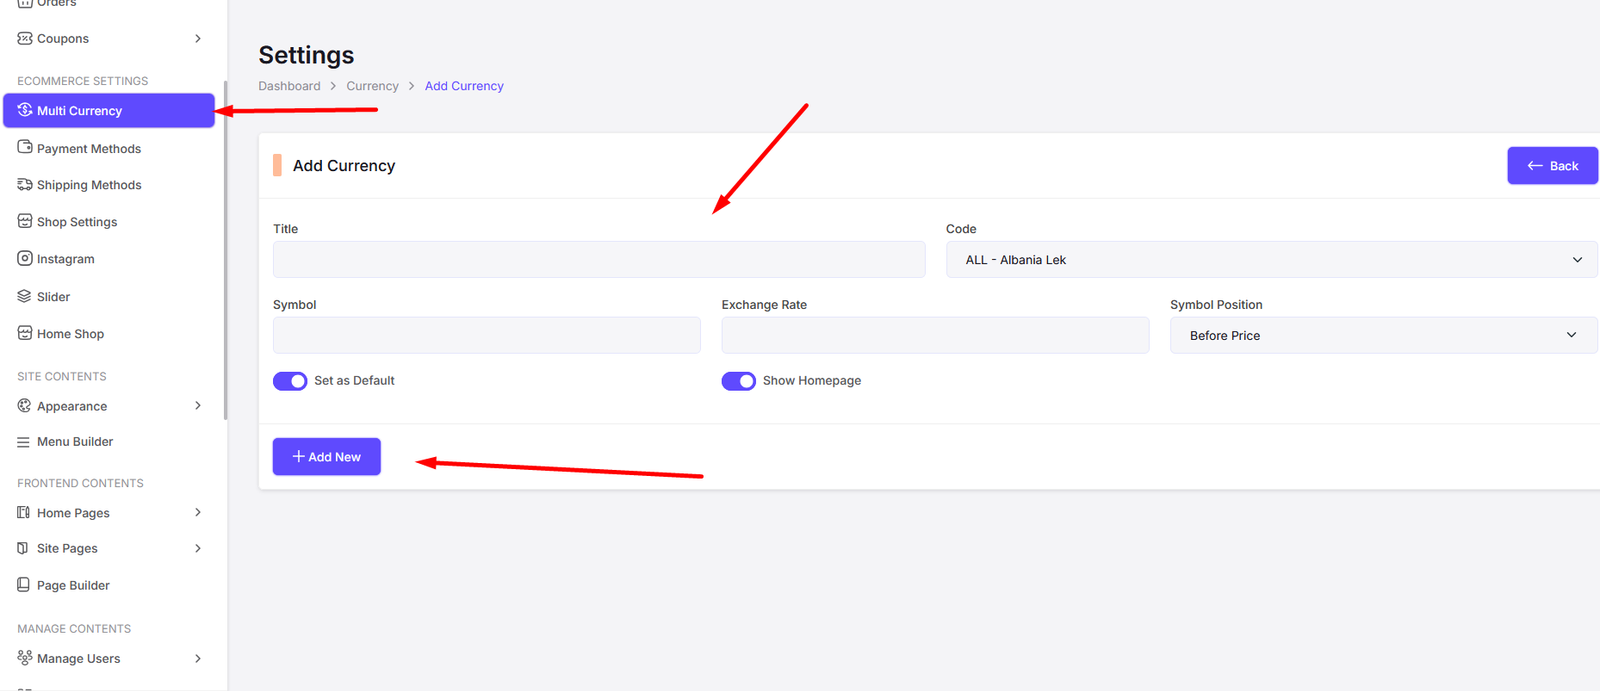1600x691 pixels.
Task: Click the Payment Methods wallet icon
Action: (x=25, y=147)
